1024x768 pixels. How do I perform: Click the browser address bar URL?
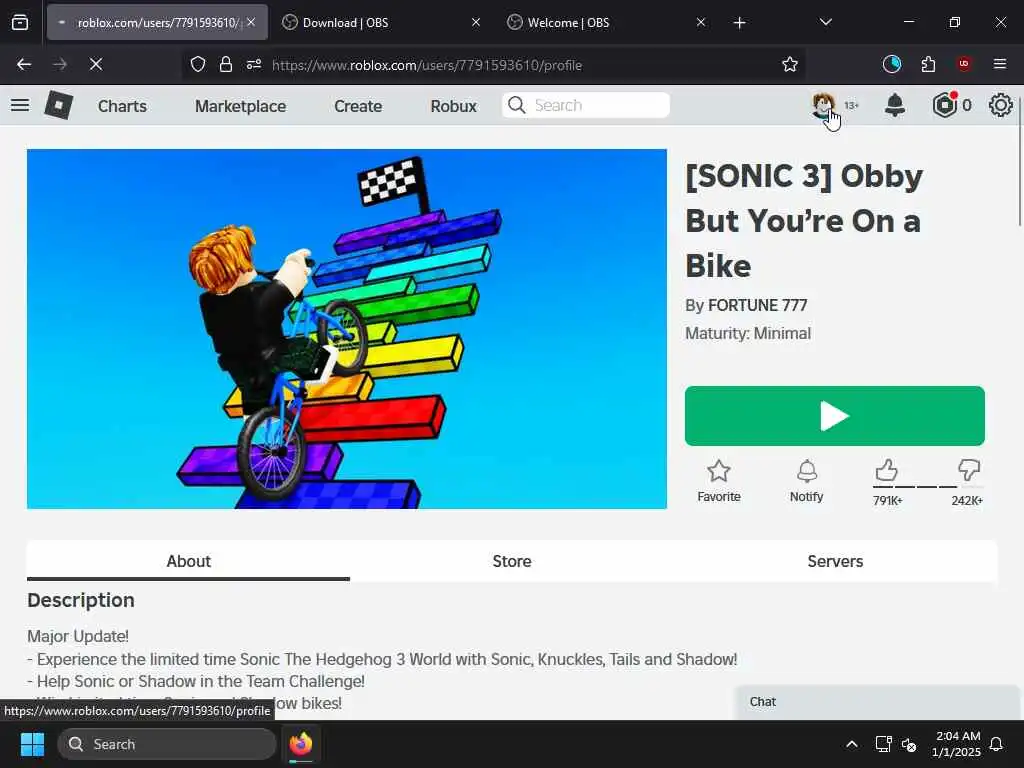pyautogui.click(x=426, y=65)
